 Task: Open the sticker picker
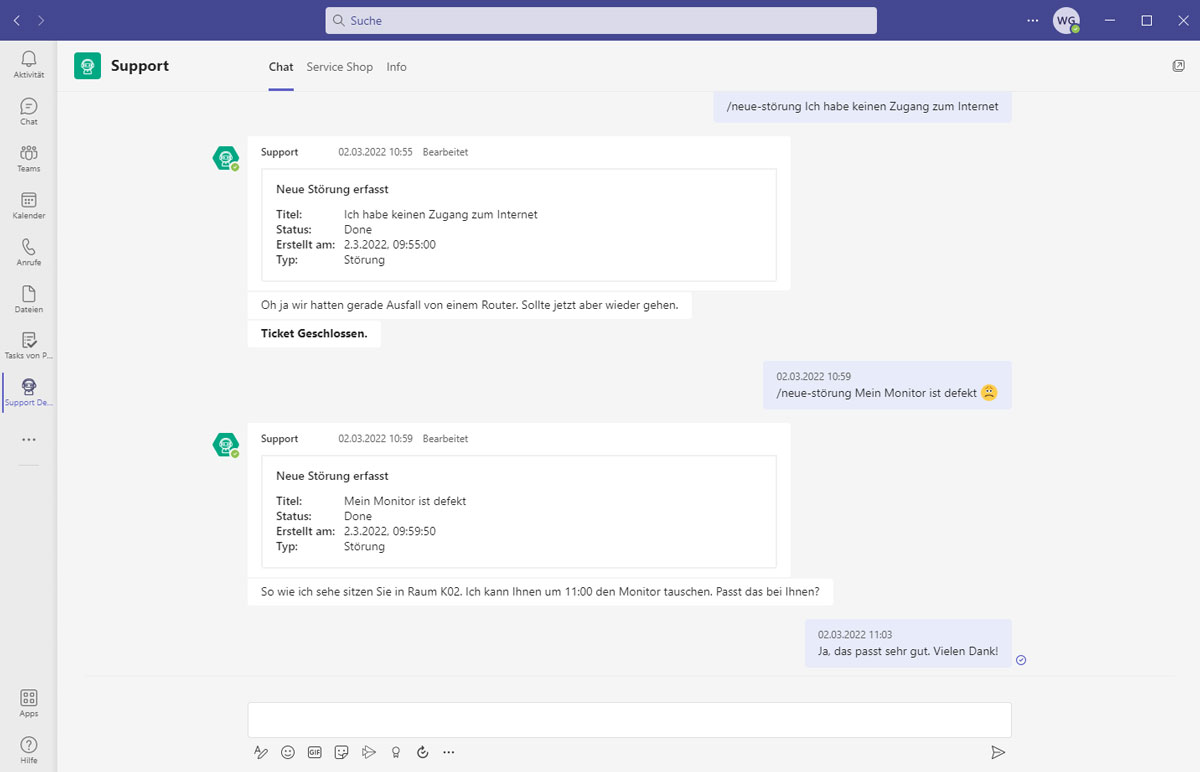coord(341,752)
